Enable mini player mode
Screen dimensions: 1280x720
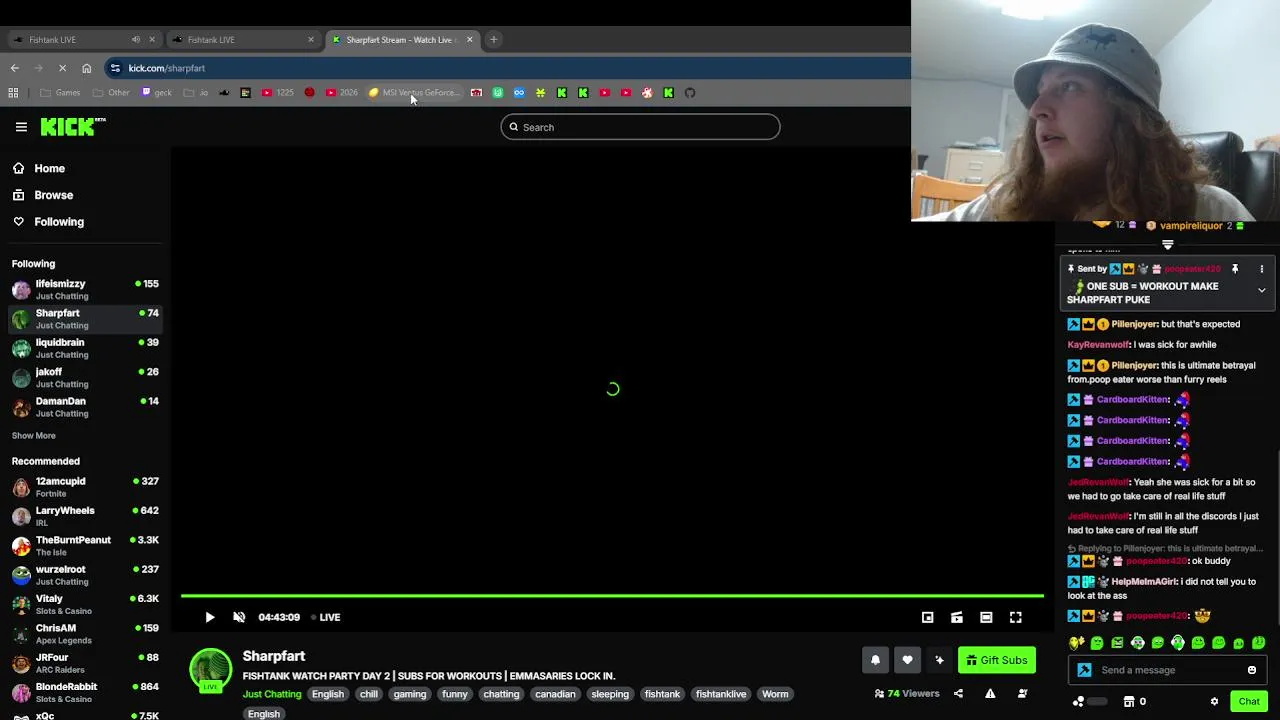[928, 617]
